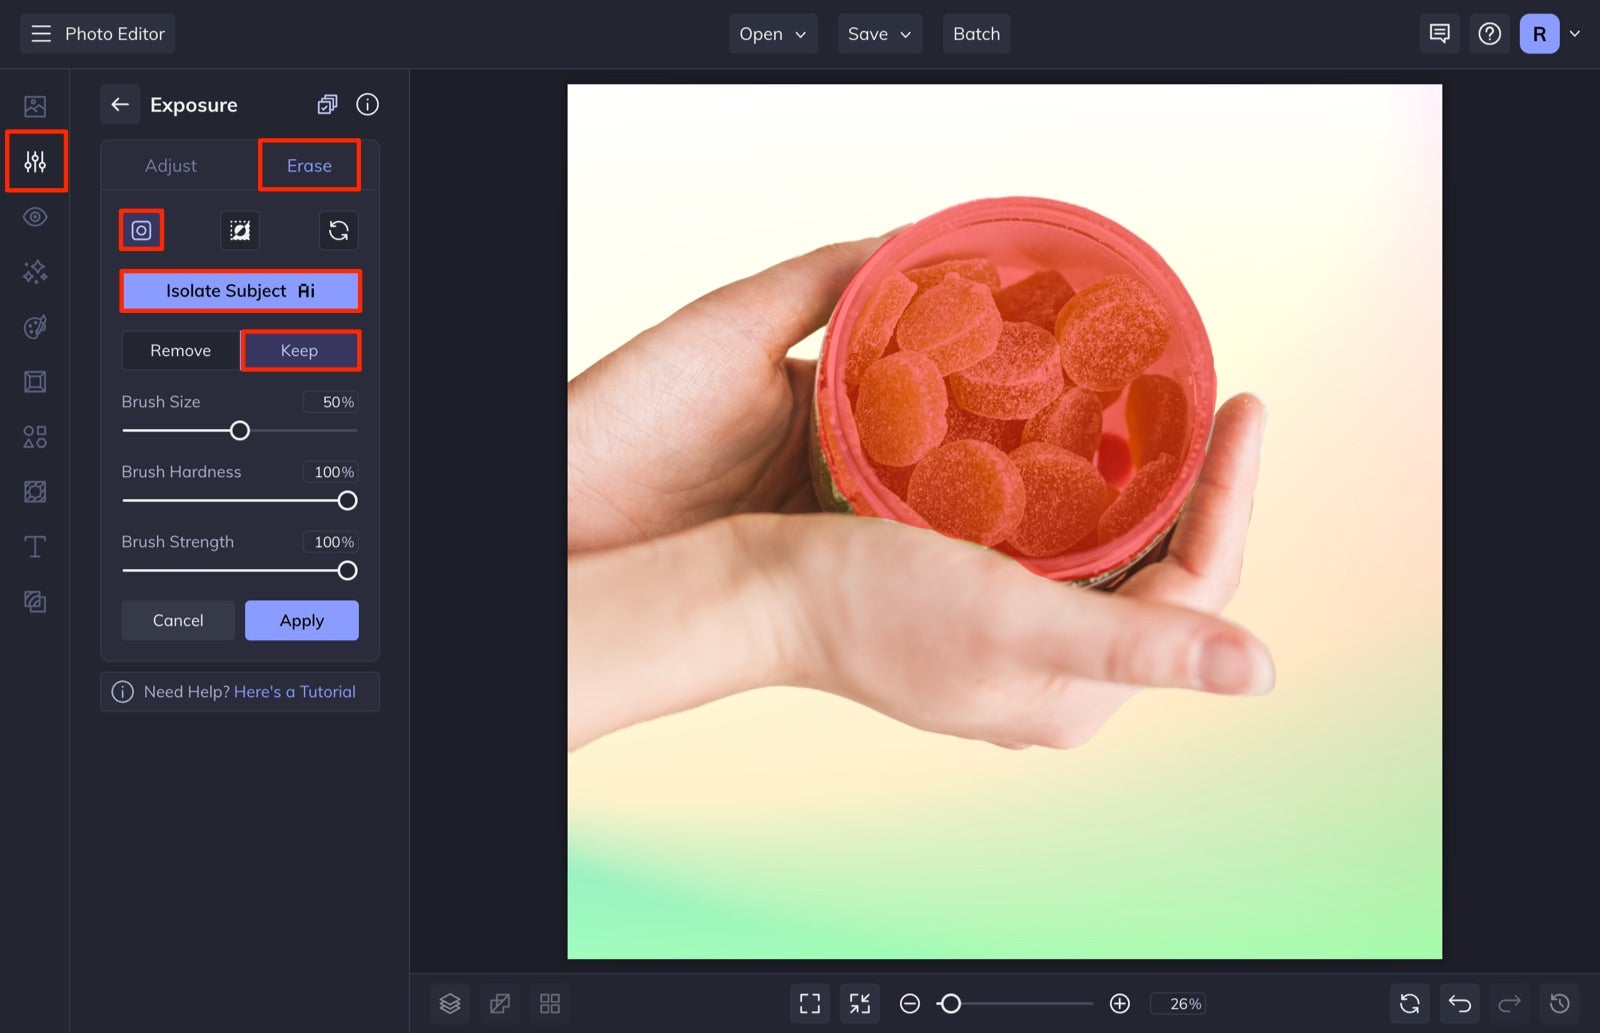This screenshot has width=1600, height=1033.
Task: Apply the current erase mask
Action: pyautogui.click(x=301, y=620)
